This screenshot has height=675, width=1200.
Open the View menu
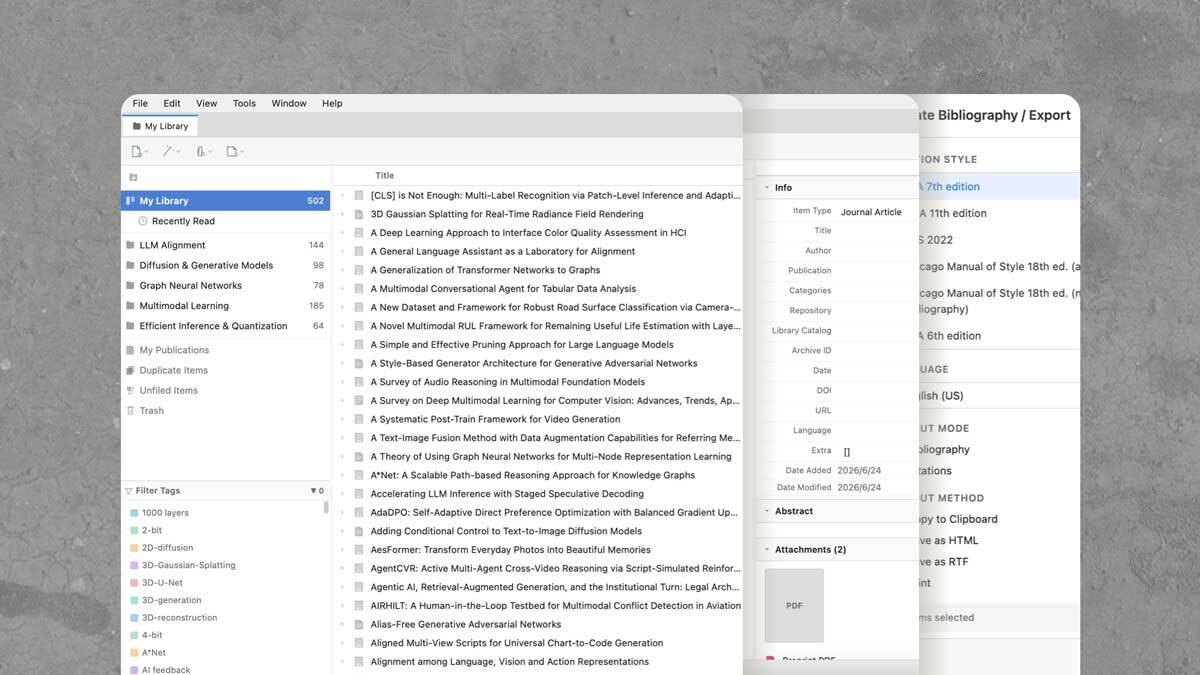[x=207, y=103]
